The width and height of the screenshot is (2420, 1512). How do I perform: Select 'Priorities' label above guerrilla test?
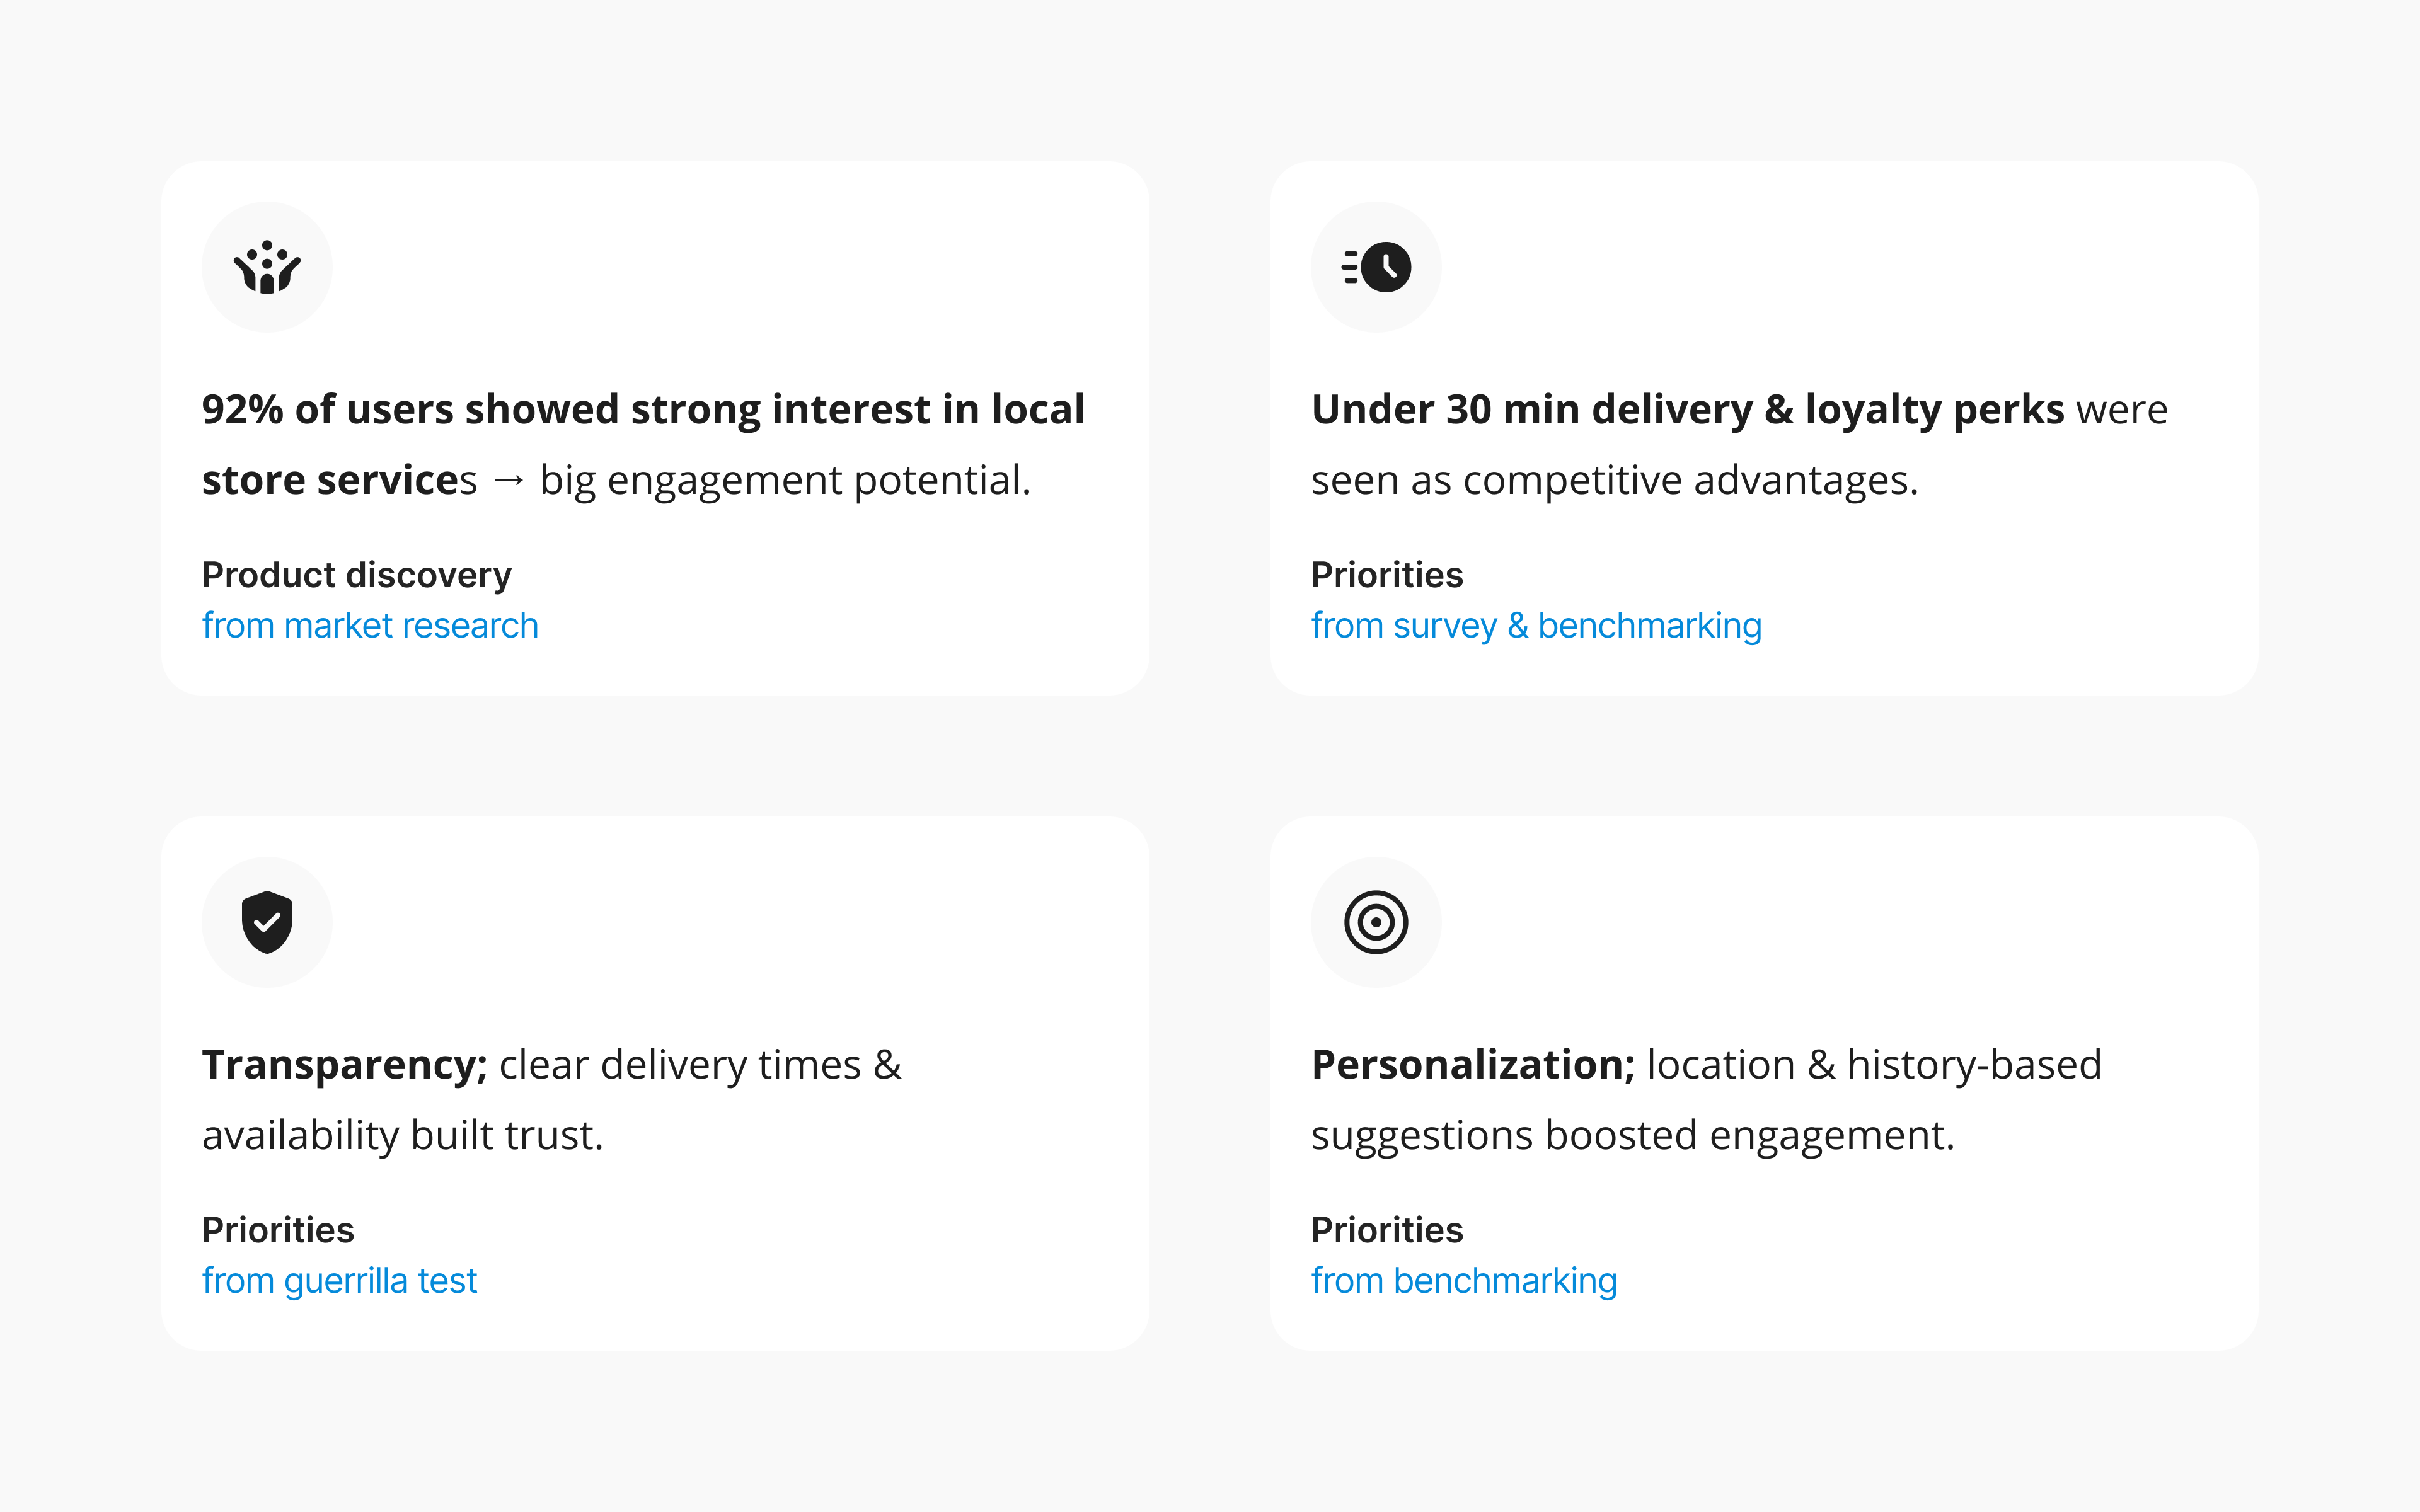(278, 1230)
